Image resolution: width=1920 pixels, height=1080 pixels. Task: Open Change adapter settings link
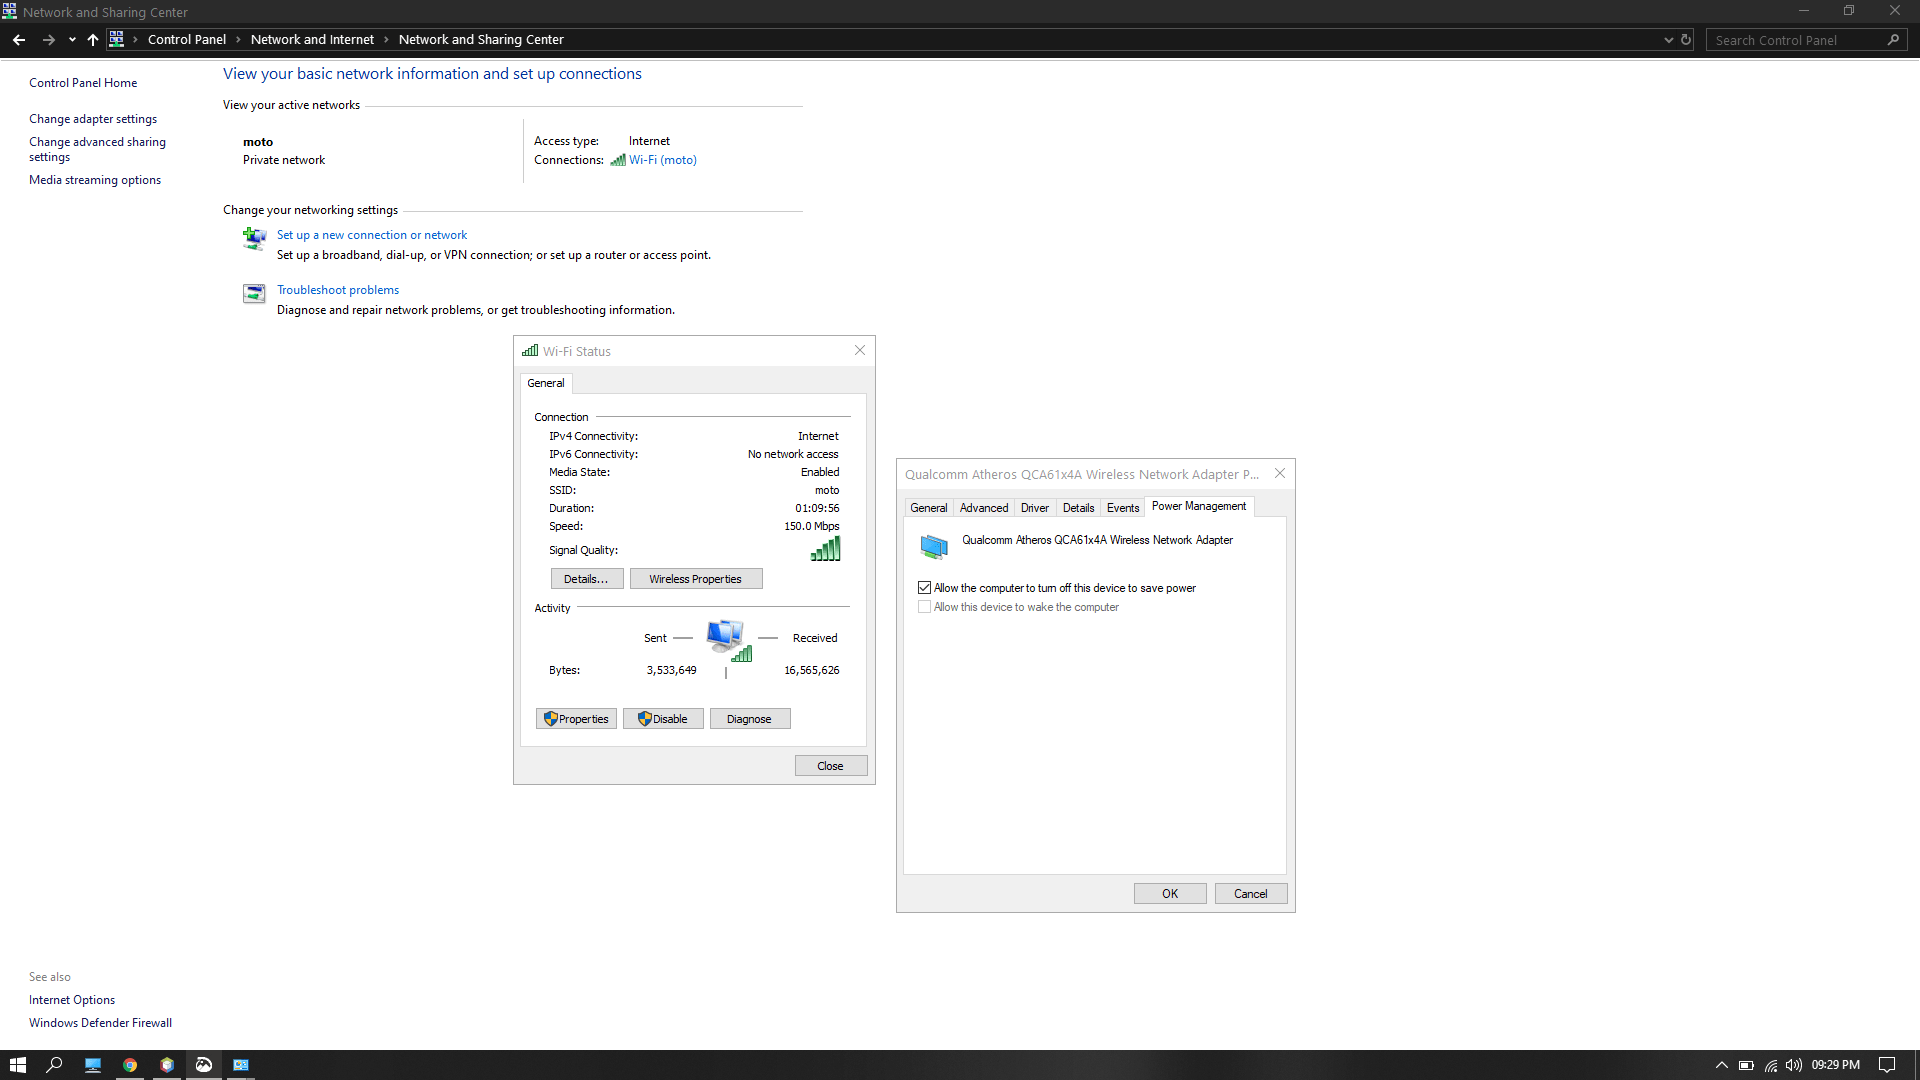coord(93,119)
